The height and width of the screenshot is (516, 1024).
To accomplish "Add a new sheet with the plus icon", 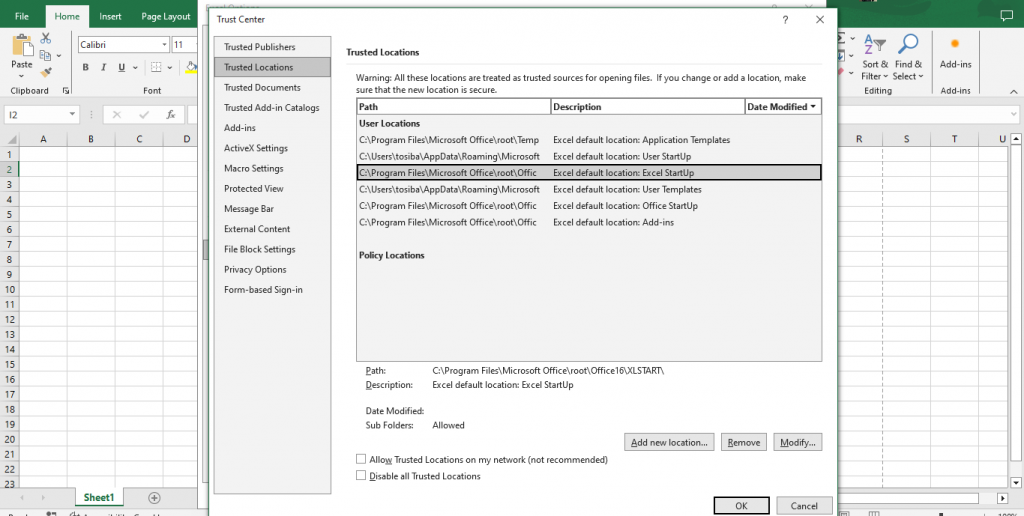I will (154, 497).
